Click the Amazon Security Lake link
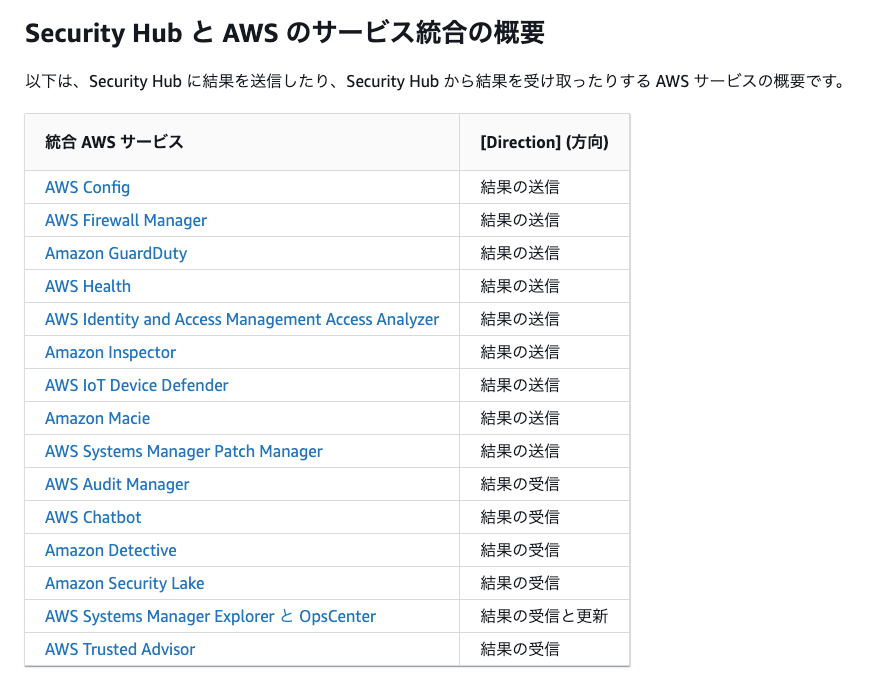 (x=125, y=583)
